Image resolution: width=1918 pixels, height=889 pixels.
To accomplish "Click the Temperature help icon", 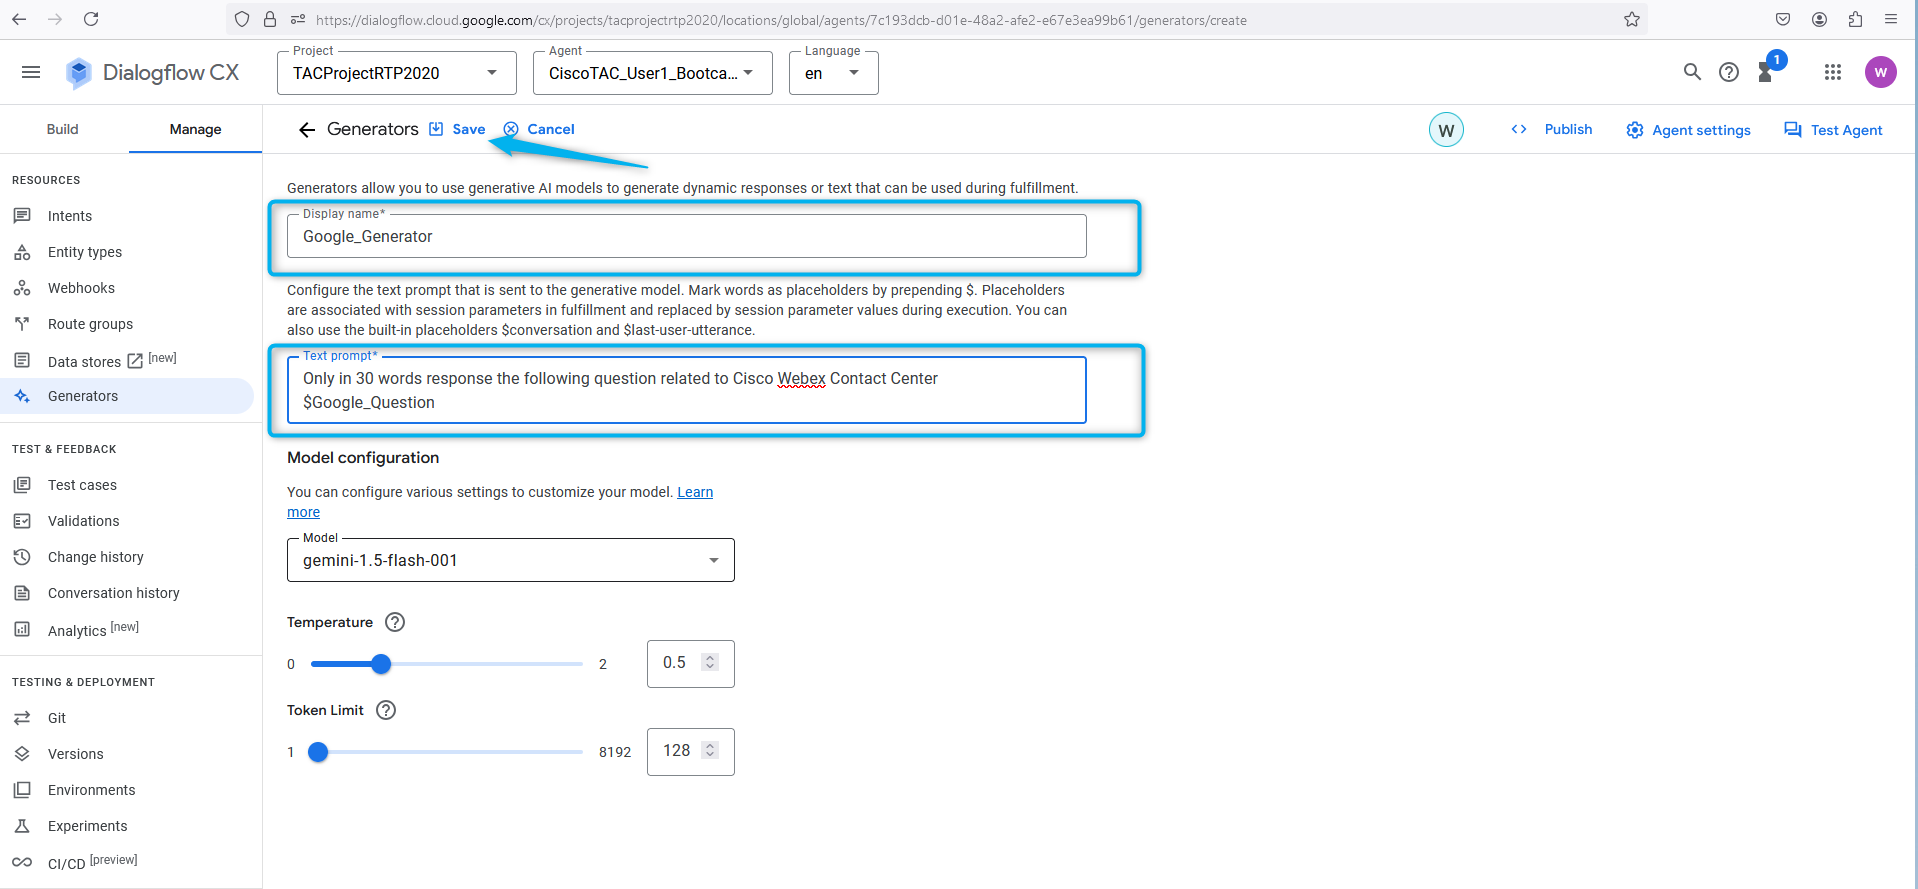I will pyautogui.click(x=395, y=622).
